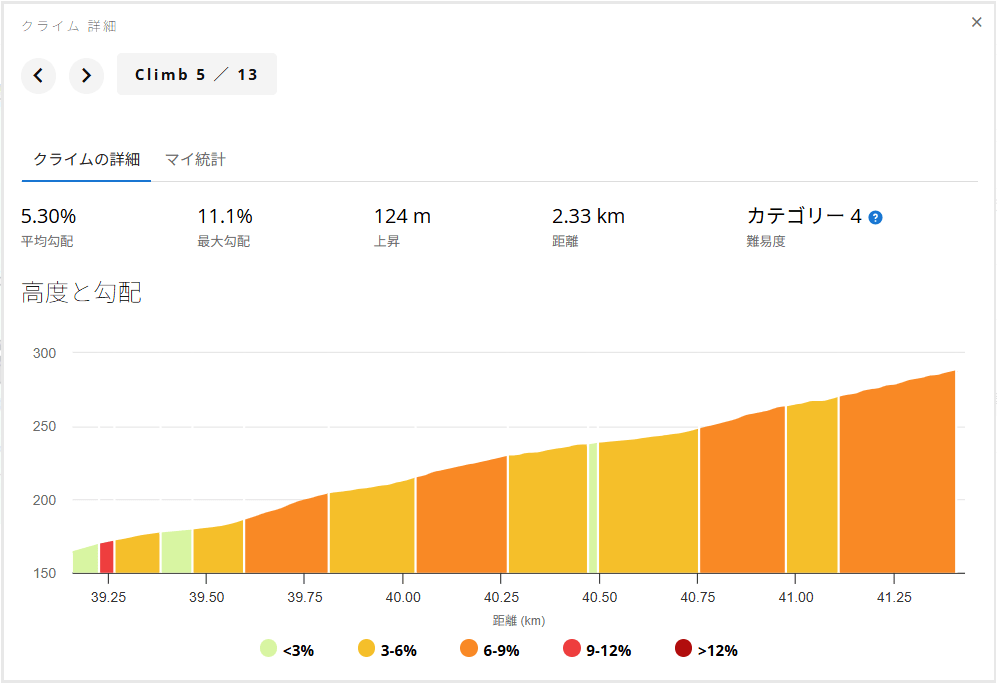Click the >12% dark red legend swatch
997x683 pixels.
pos(683,649)
